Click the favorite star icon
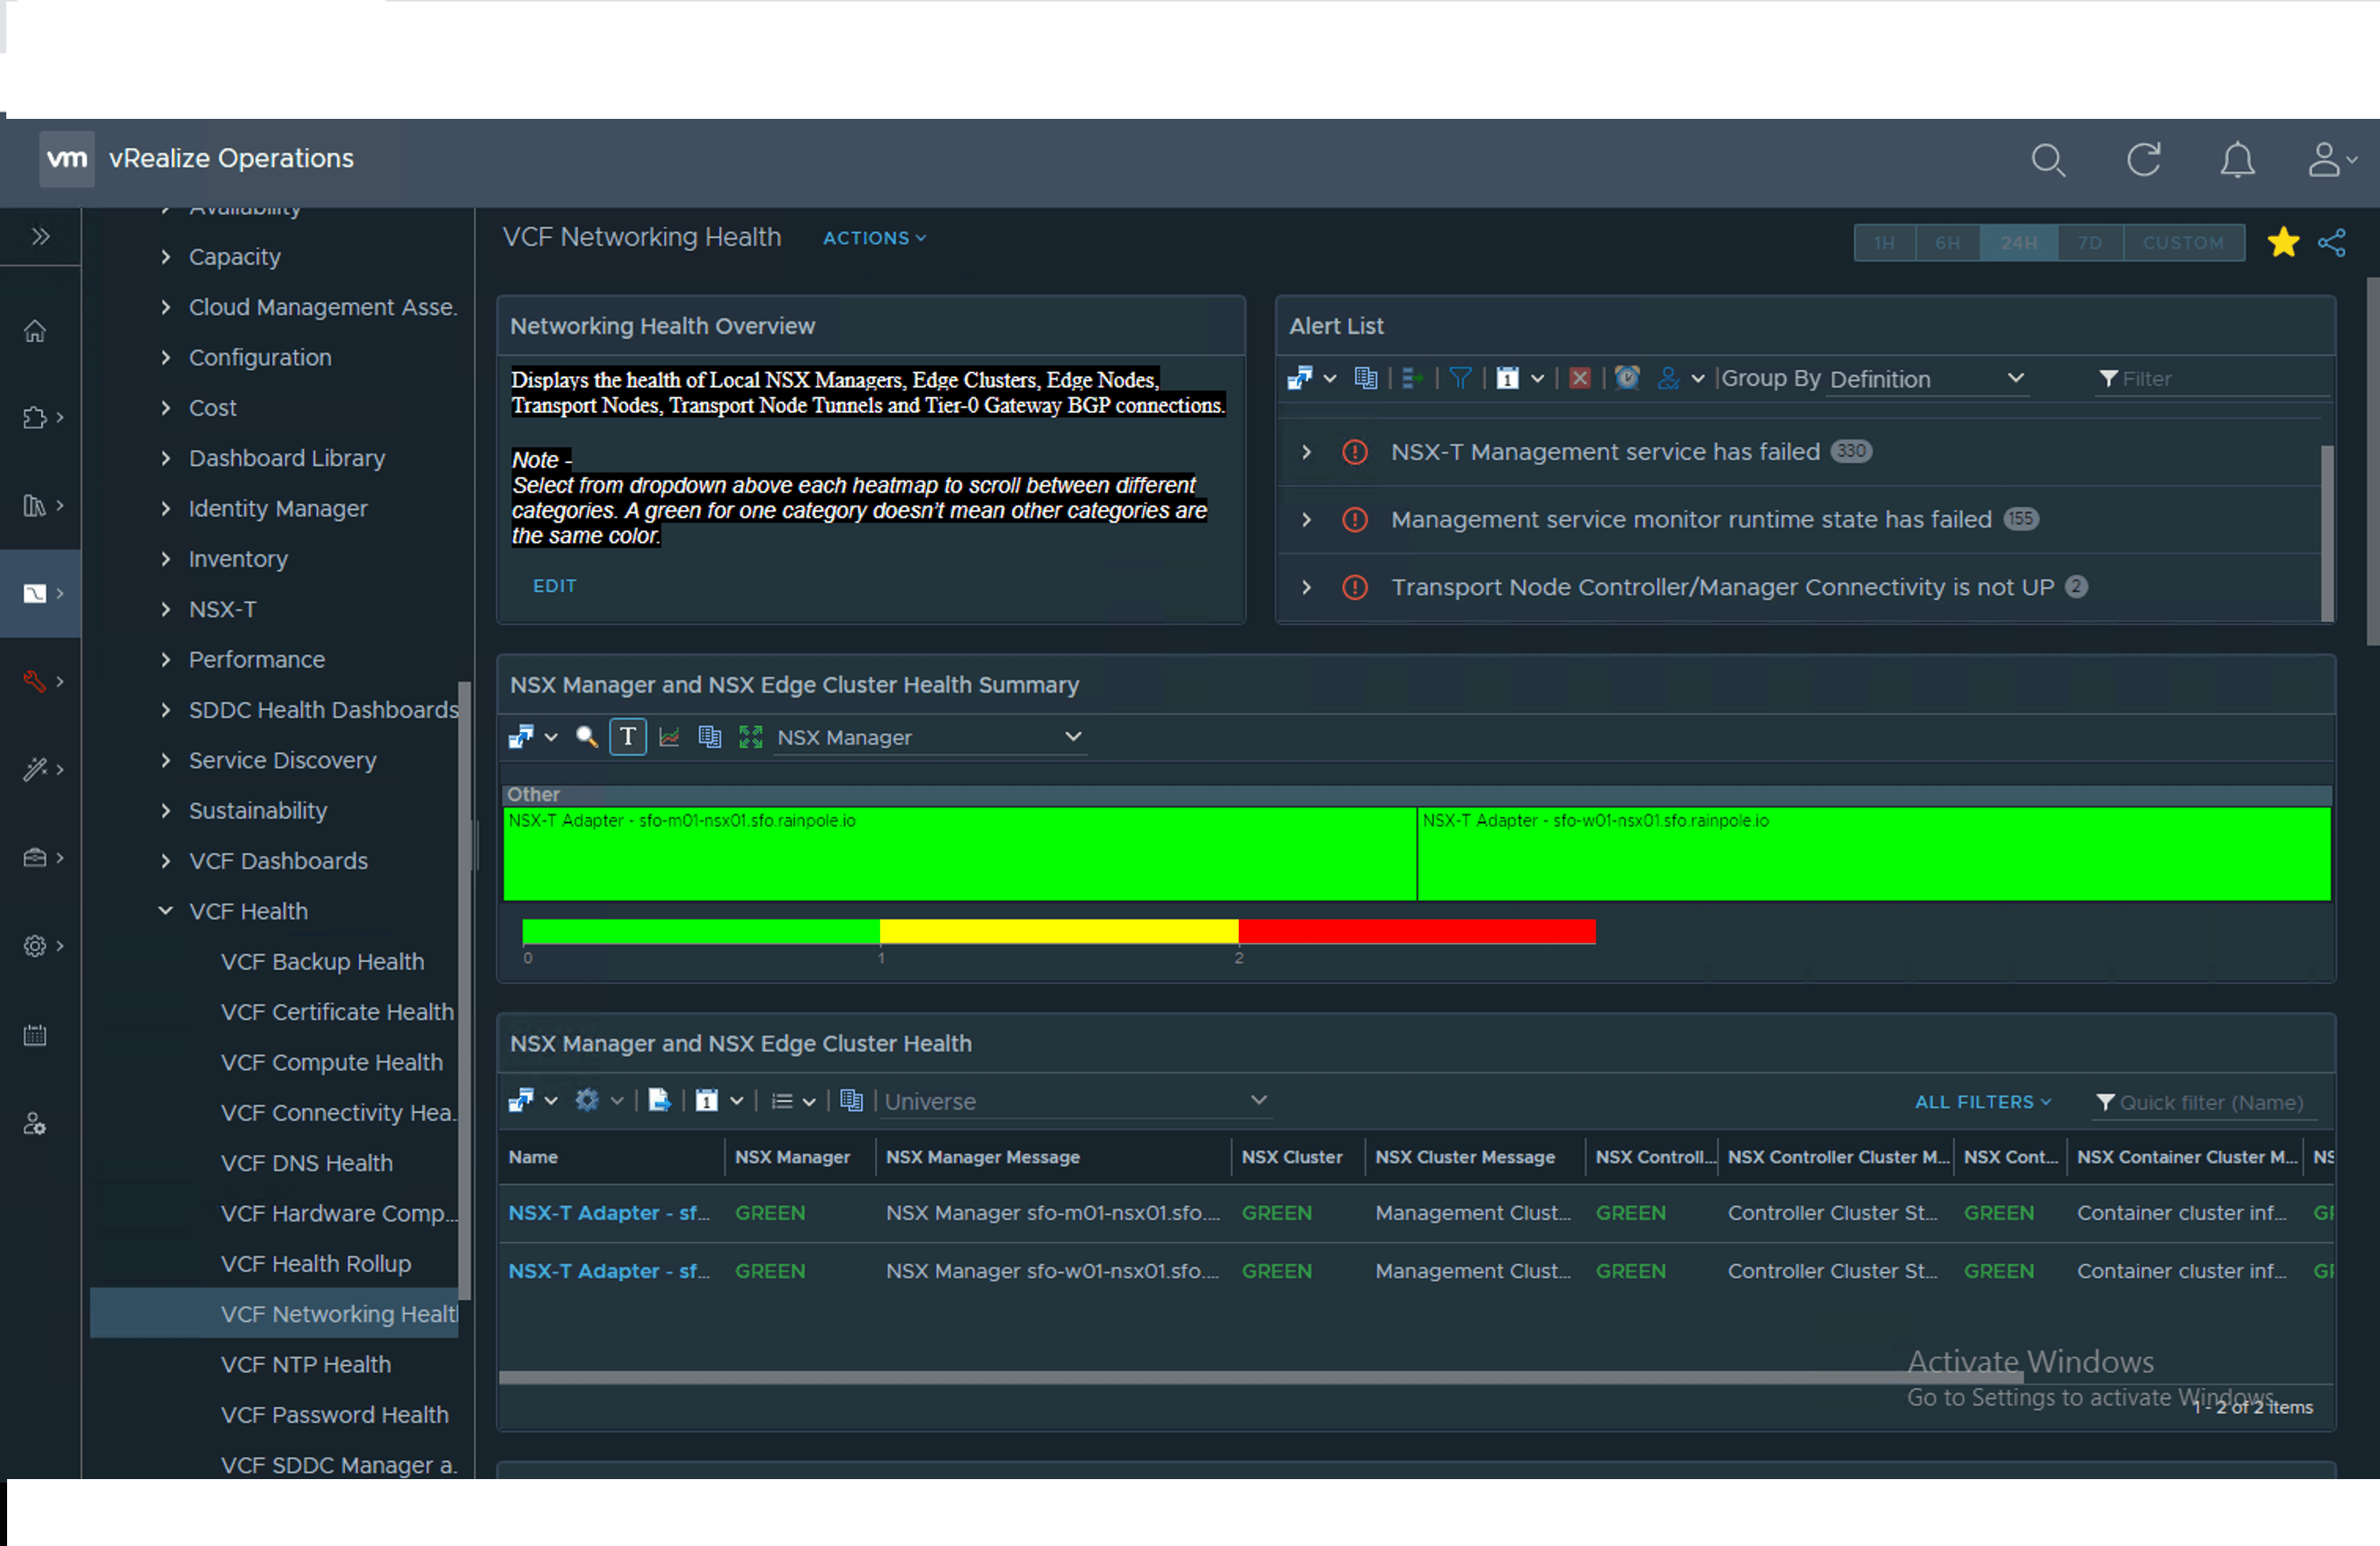2380x1546 pixels. [2283, 242]
